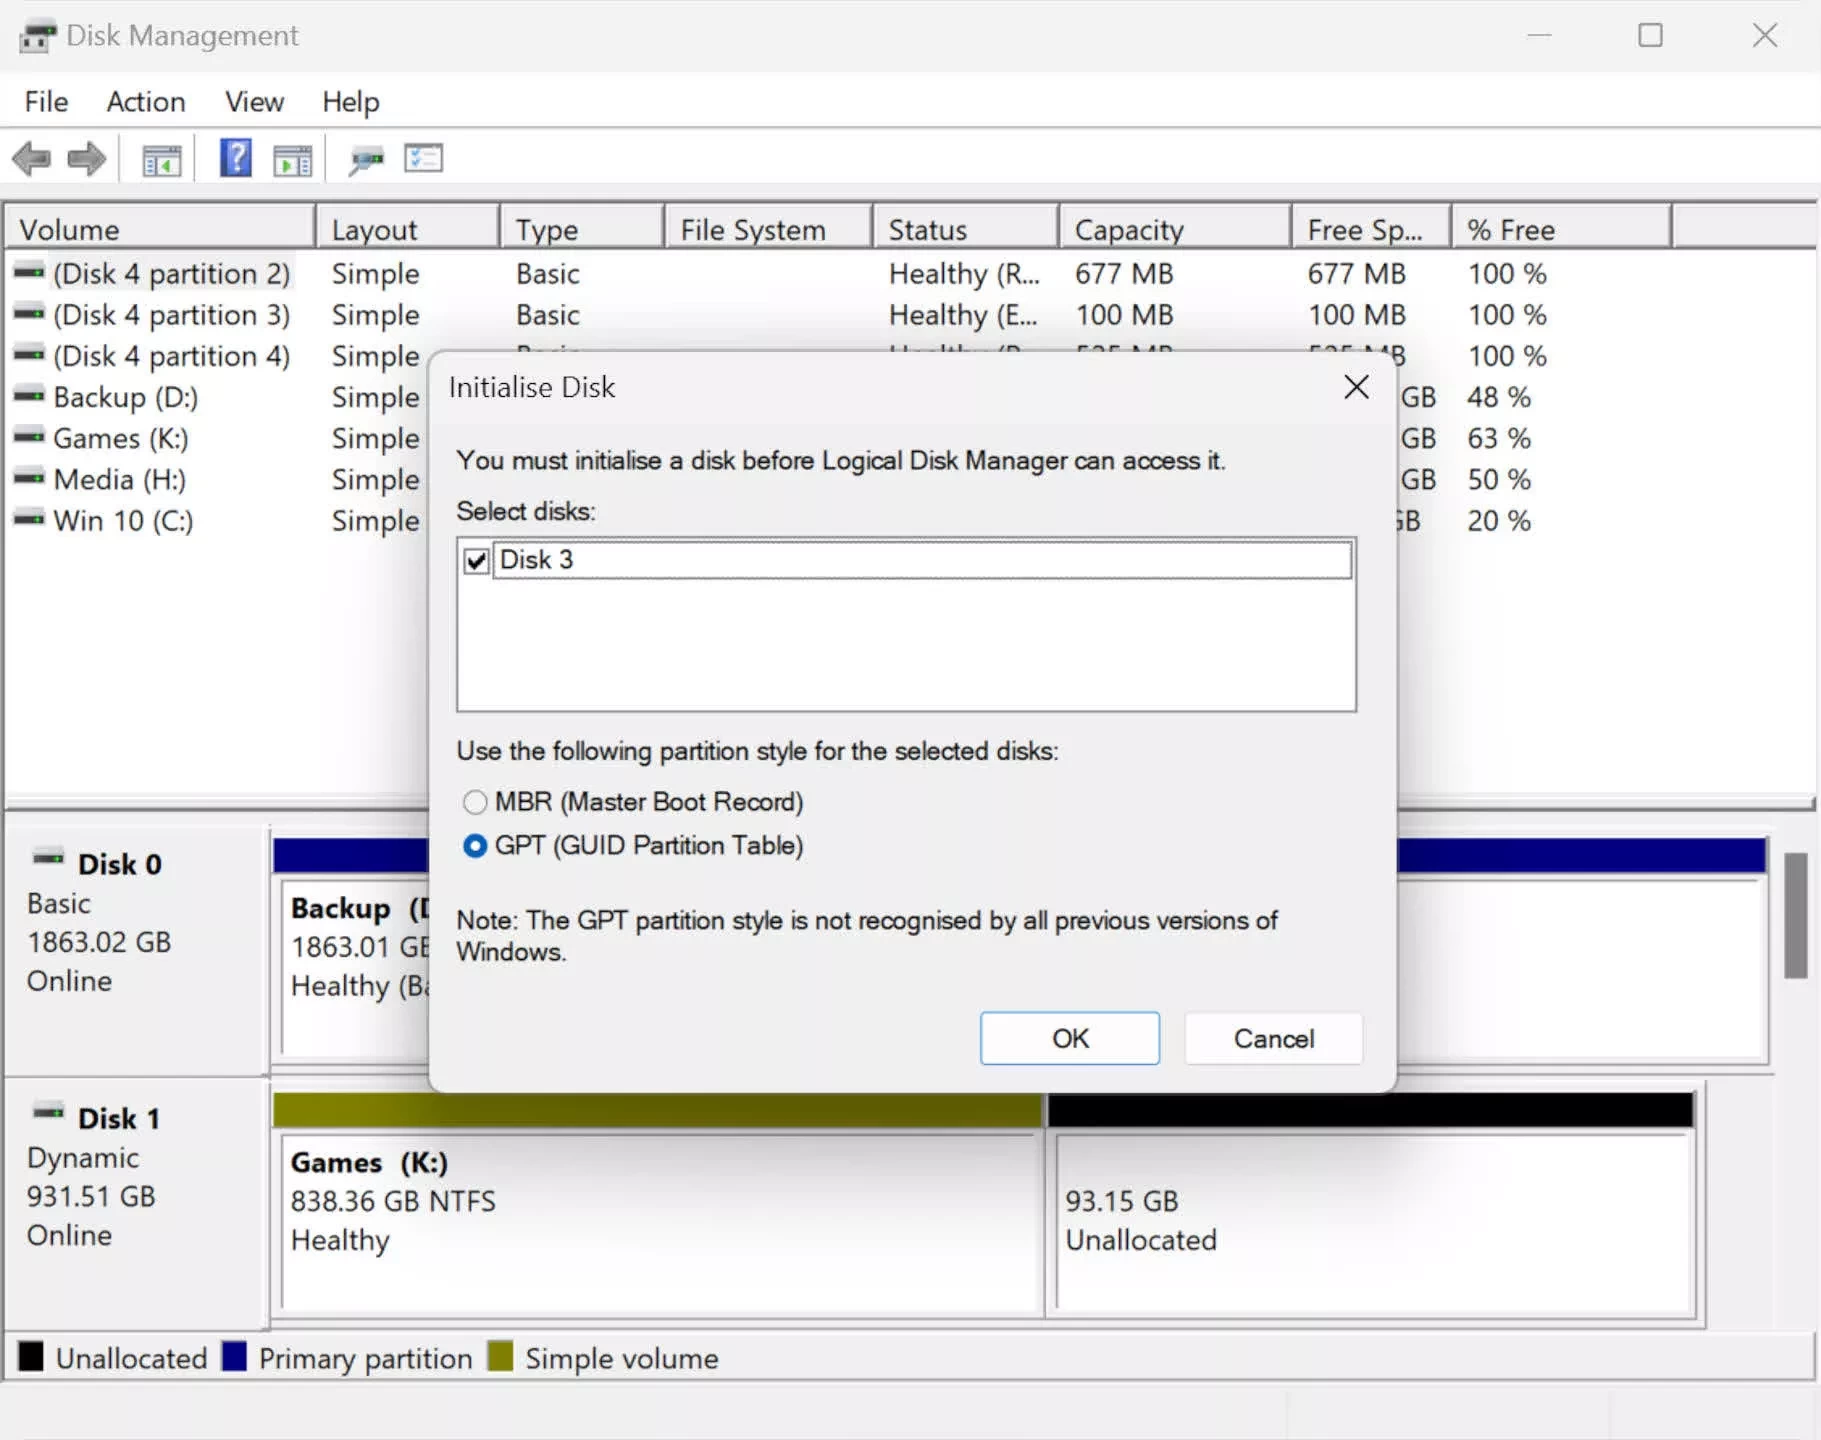Sort by the Type column header
Screen dimensions: 1821x1440
[x=582, y=229]
